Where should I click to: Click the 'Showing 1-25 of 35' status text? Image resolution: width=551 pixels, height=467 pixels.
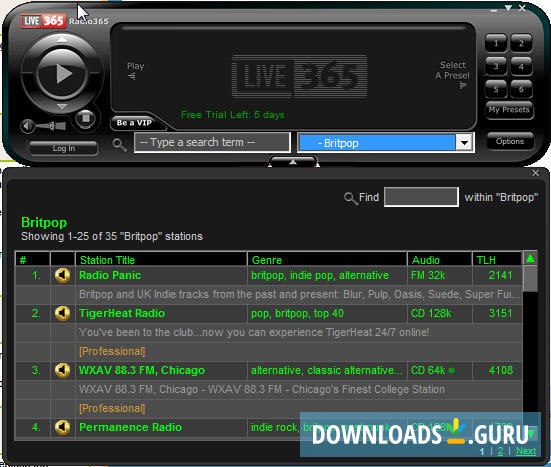112,236
